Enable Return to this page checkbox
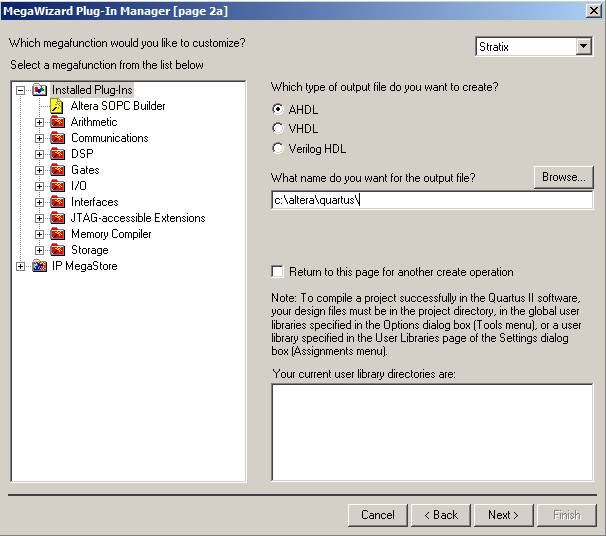Screen dimensions: 606x536 (277, 272)
